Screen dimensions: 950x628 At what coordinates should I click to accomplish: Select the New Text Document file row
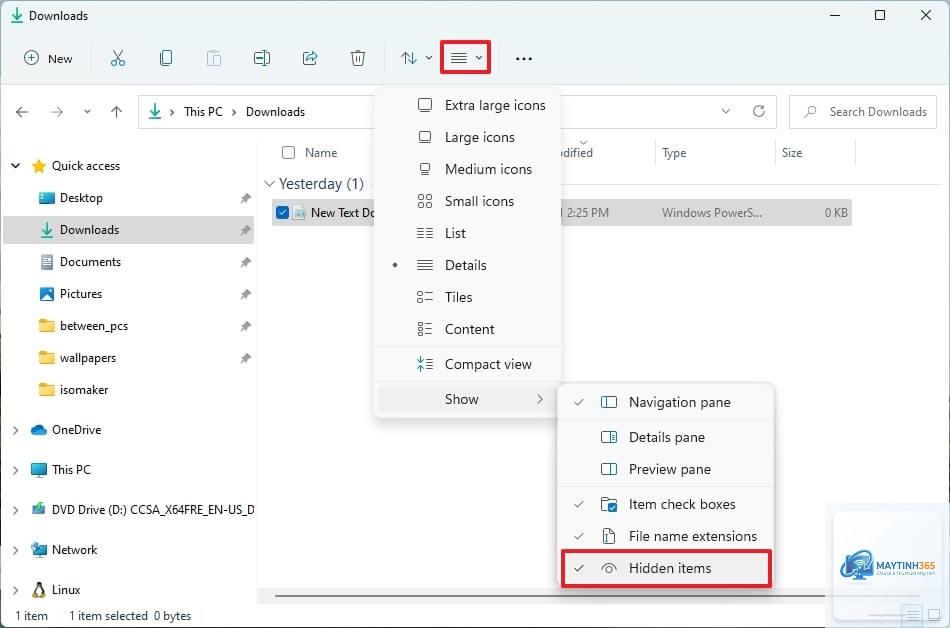click(562, 213)
